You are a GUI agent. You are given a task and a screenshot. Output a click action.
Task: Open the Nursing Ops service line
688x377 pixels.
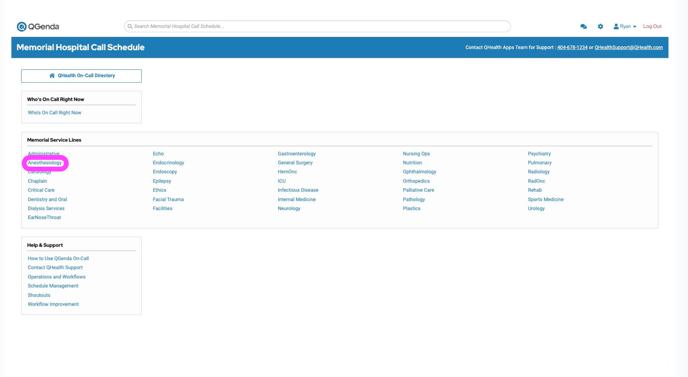(416, 154)
